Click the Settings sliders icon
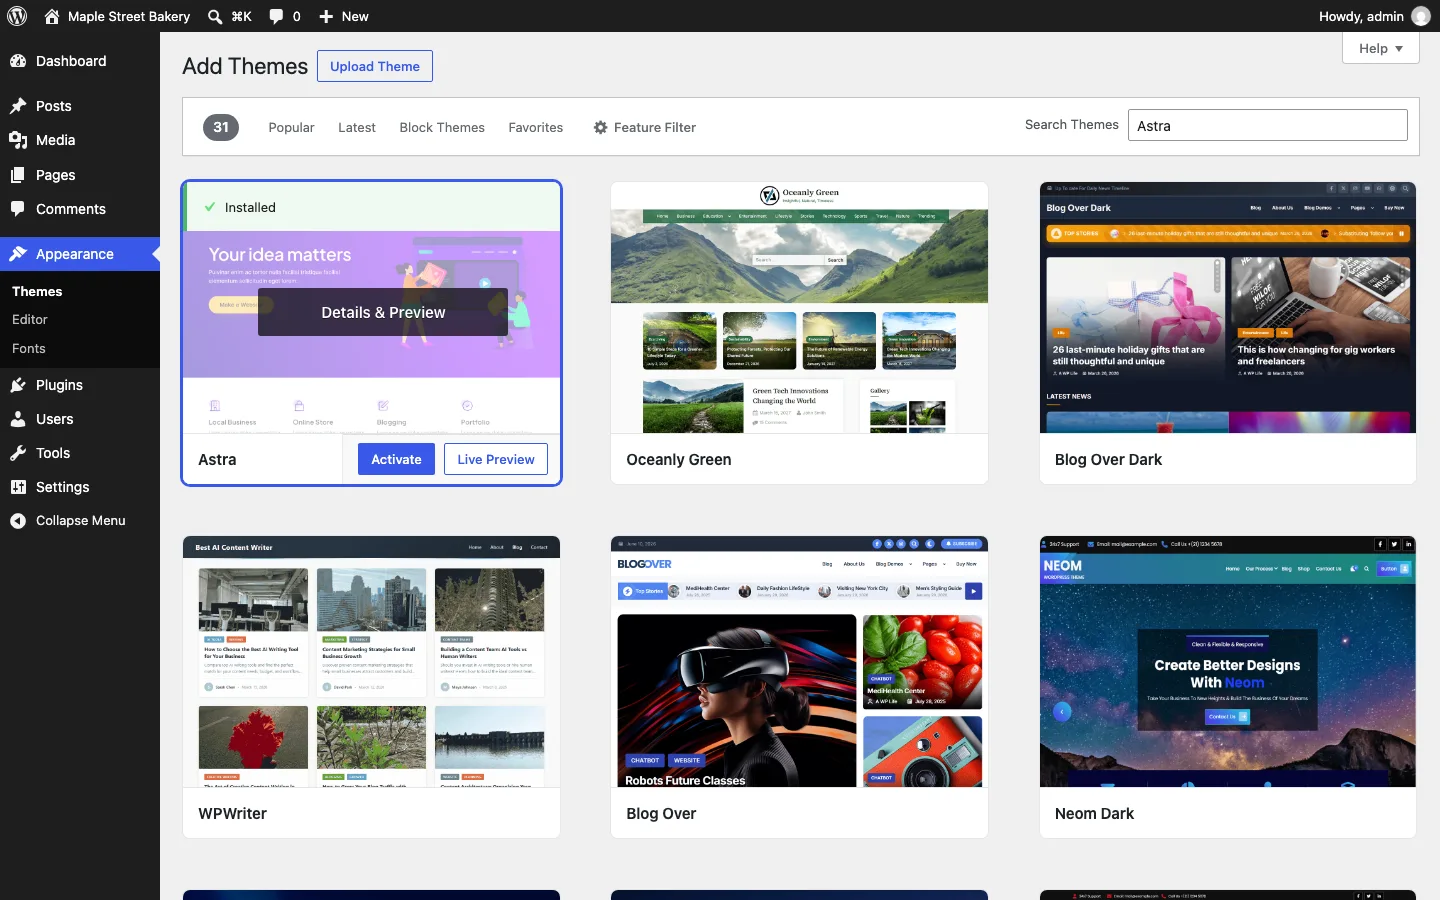Viewport: 1440px width, 900px height. 18,487
